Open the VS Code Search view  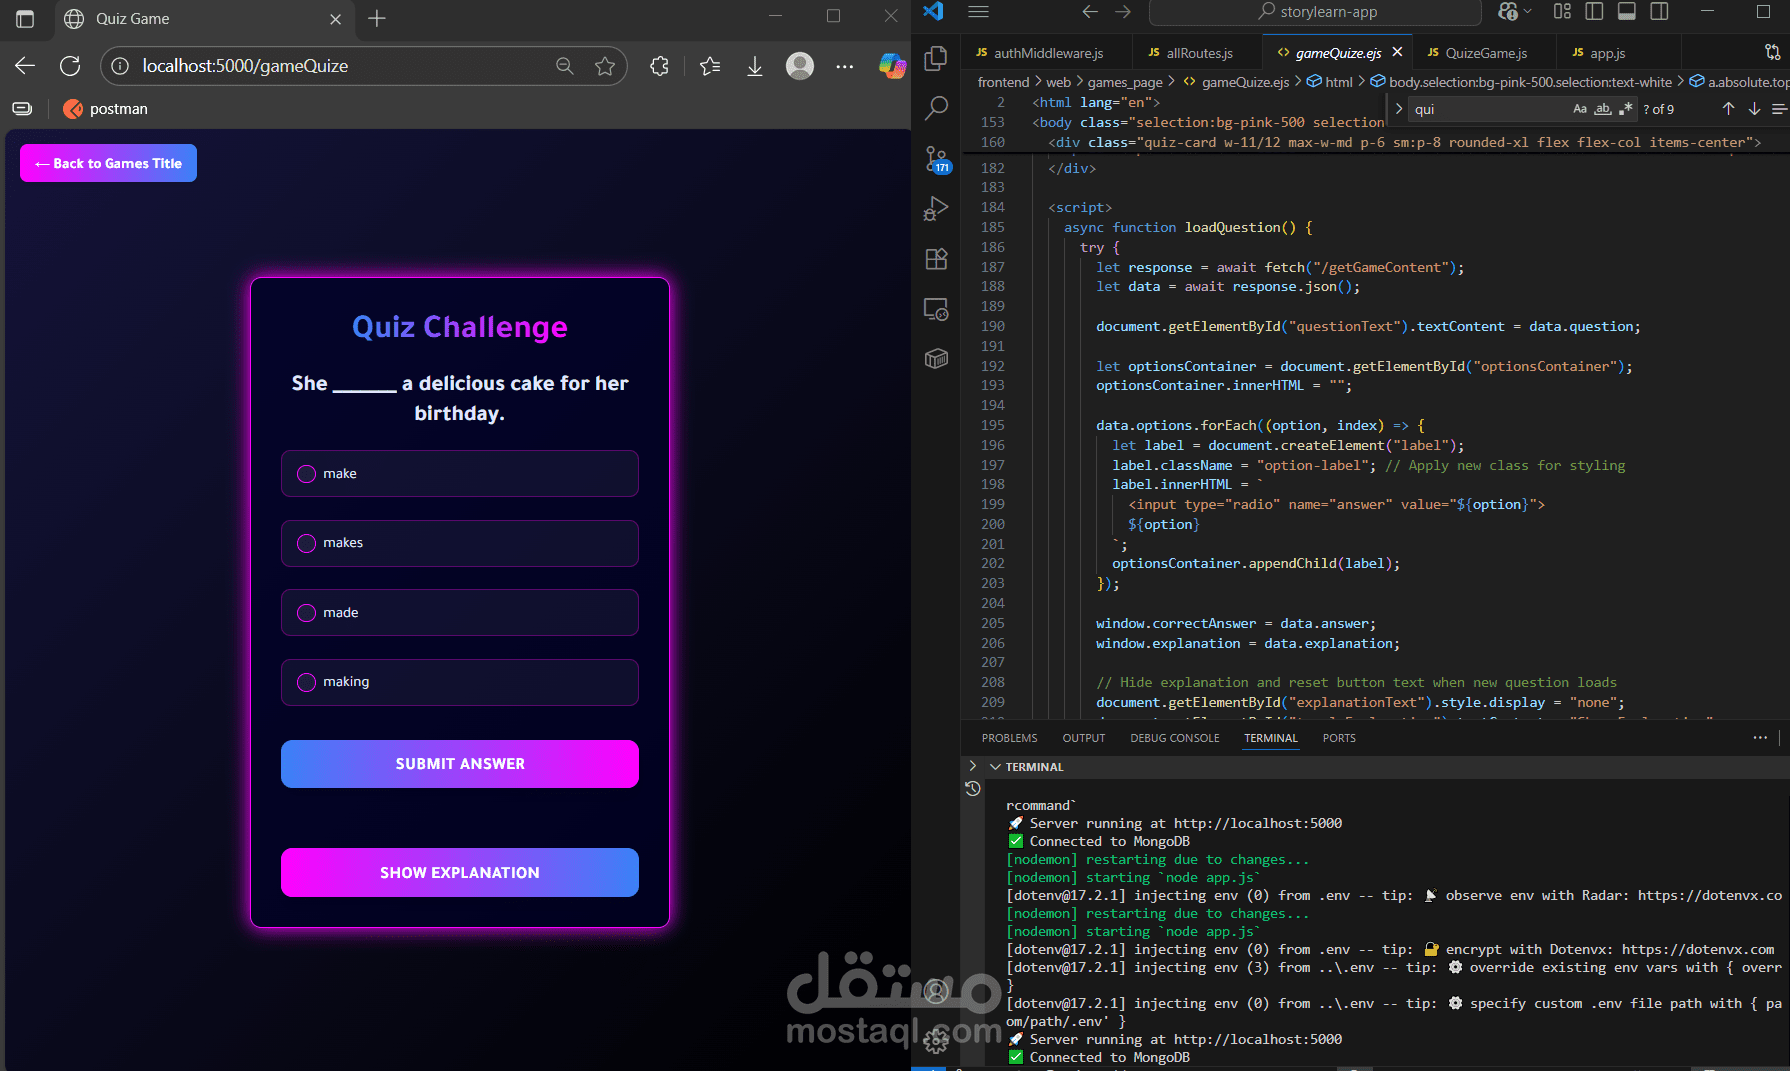[x=936, y=108]
